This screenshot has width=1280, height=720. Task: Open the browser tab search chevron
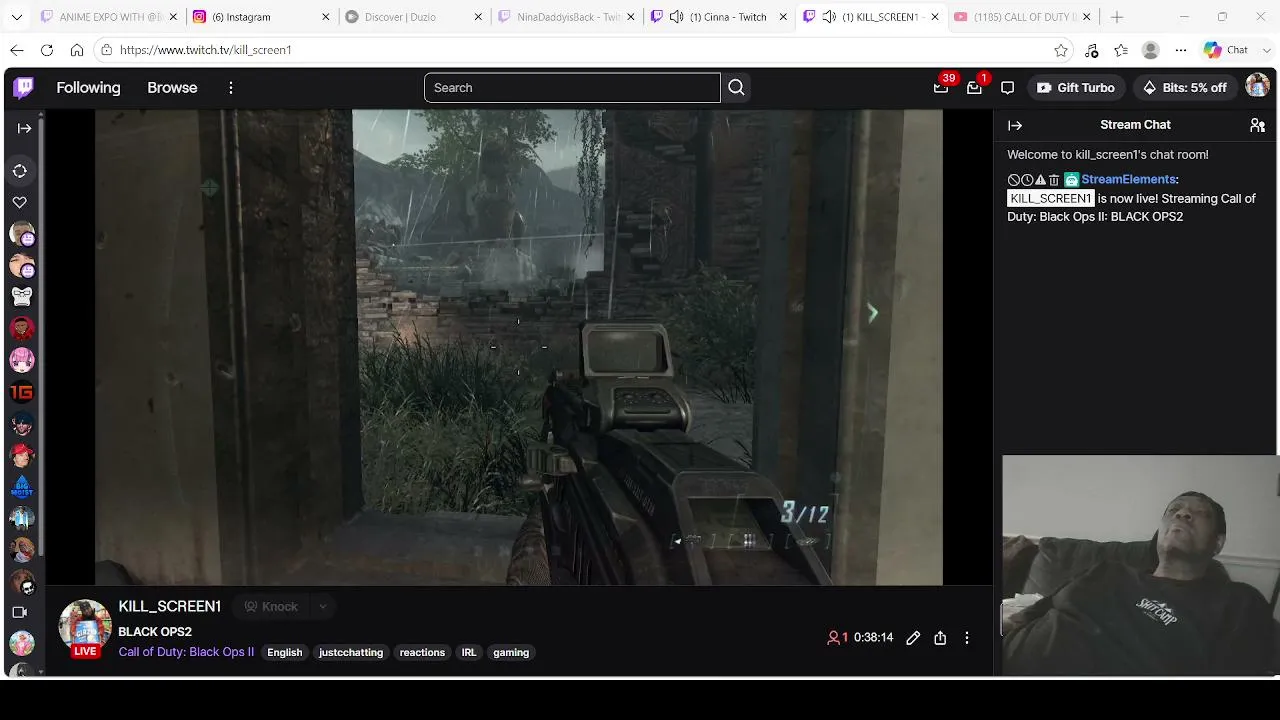(x=16, y=17)
